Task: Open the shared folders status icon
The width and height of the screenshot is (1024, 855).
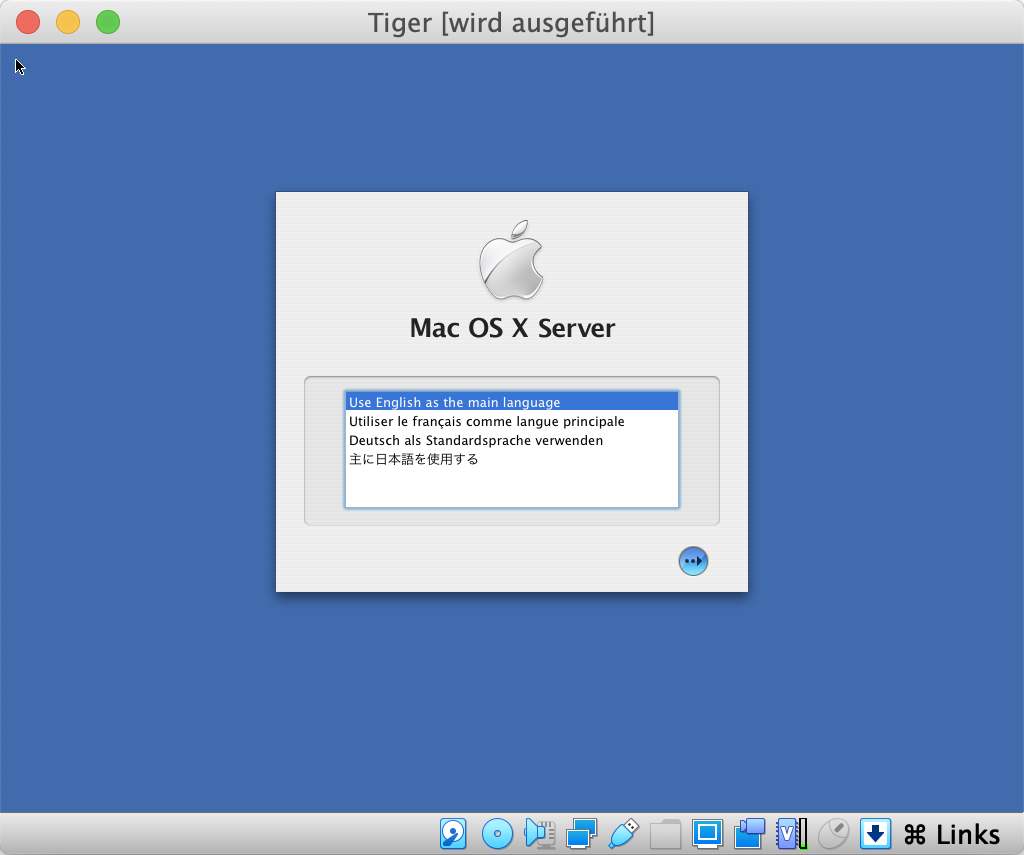Action: [x=665, y=834]
